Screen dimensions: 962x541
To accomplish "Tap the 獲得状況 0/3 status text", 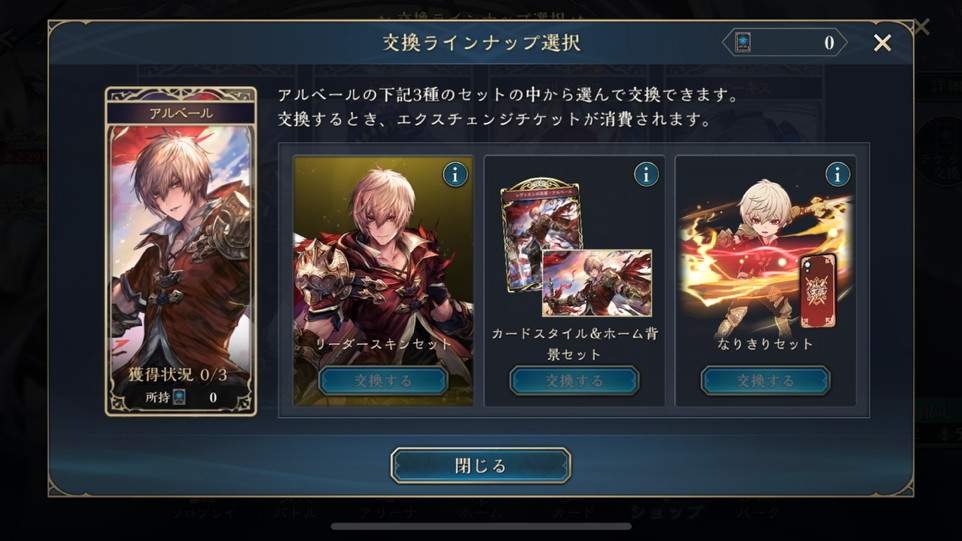I will pyautogui.click(x=178, y=374).
